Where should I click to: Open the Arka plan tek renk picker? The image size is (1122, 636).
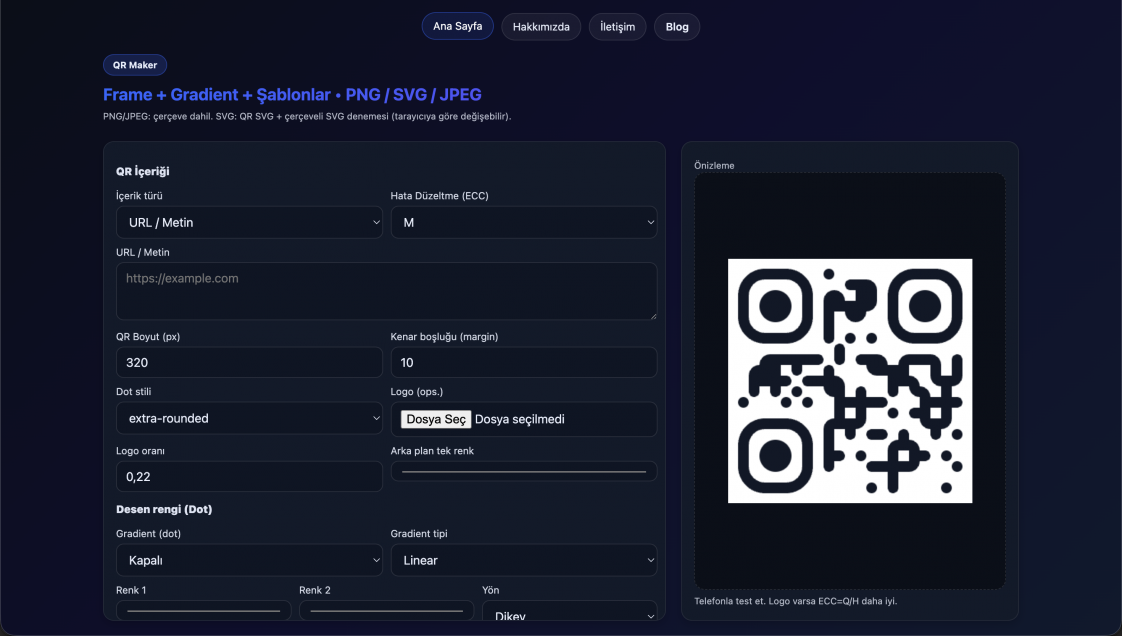(x=524, y=471)
